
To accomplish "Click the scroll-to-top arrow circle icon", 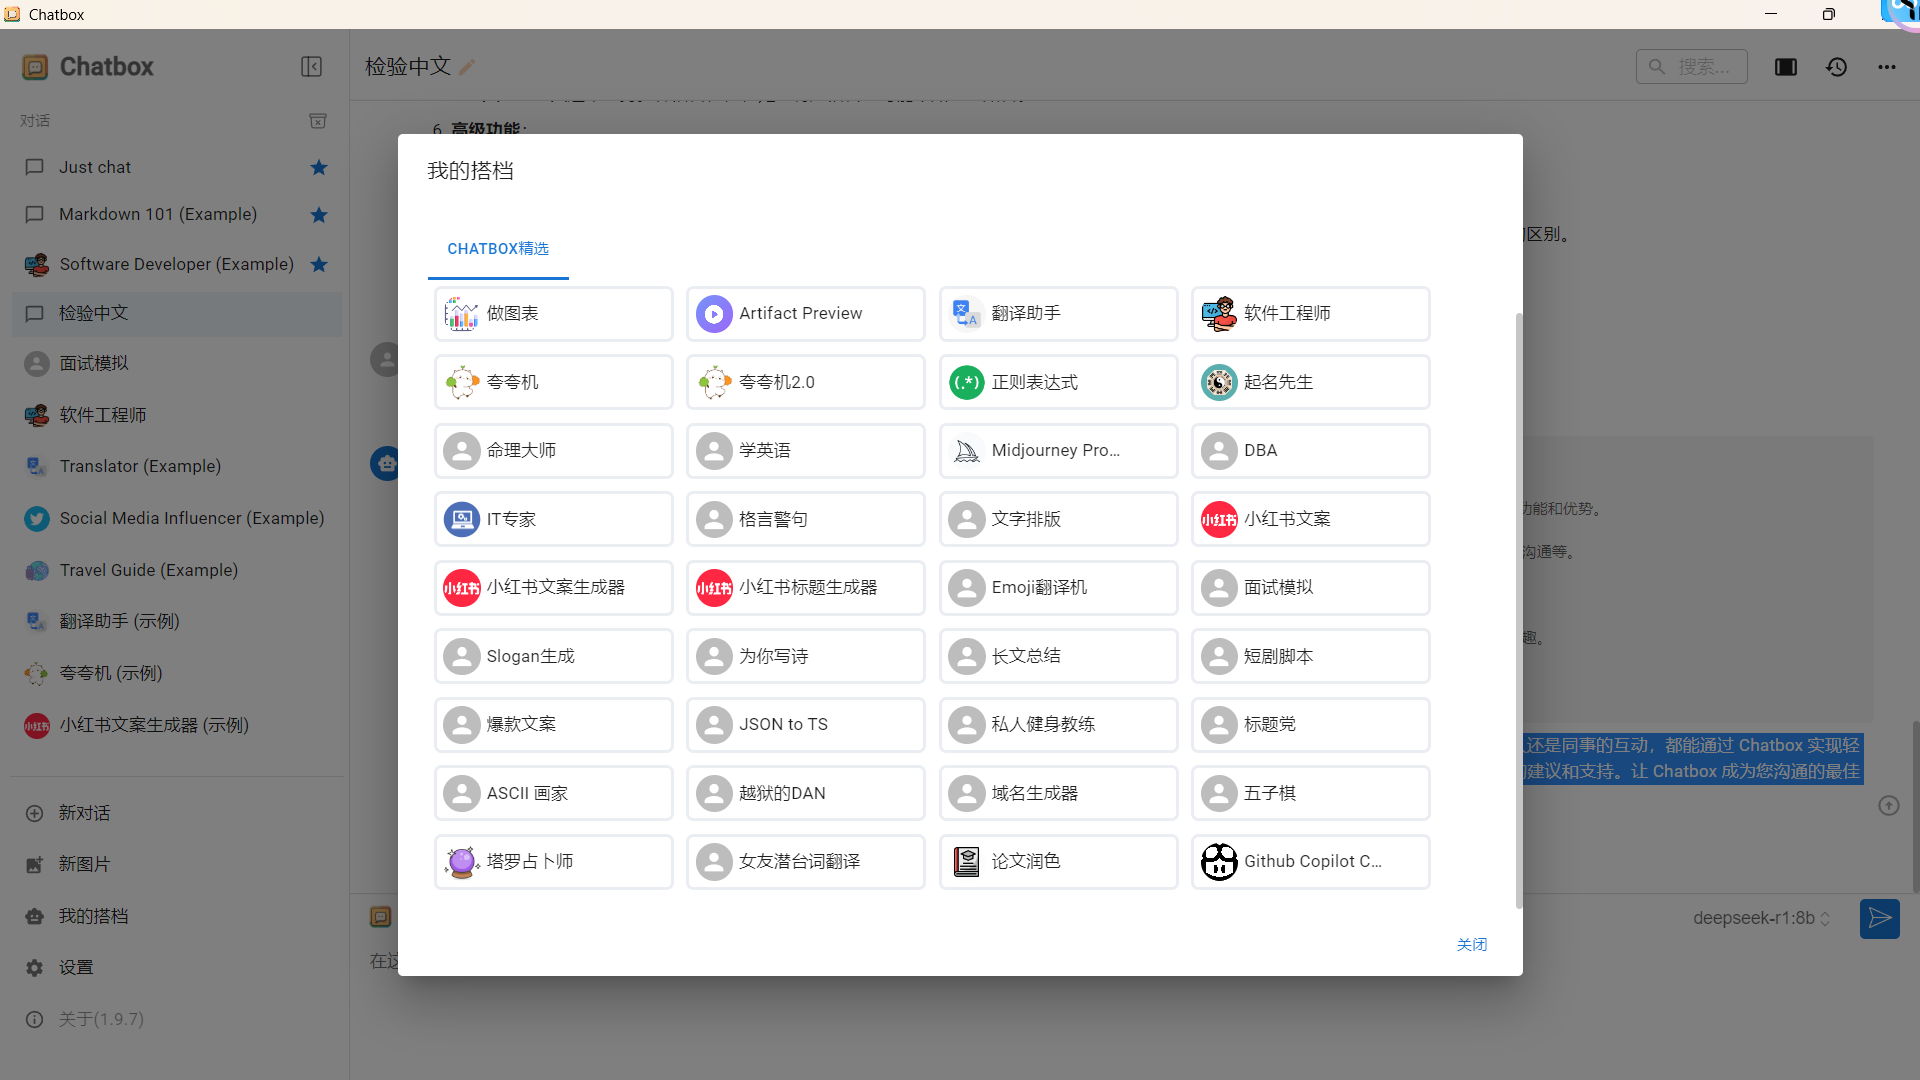I will click(1888, 806).
